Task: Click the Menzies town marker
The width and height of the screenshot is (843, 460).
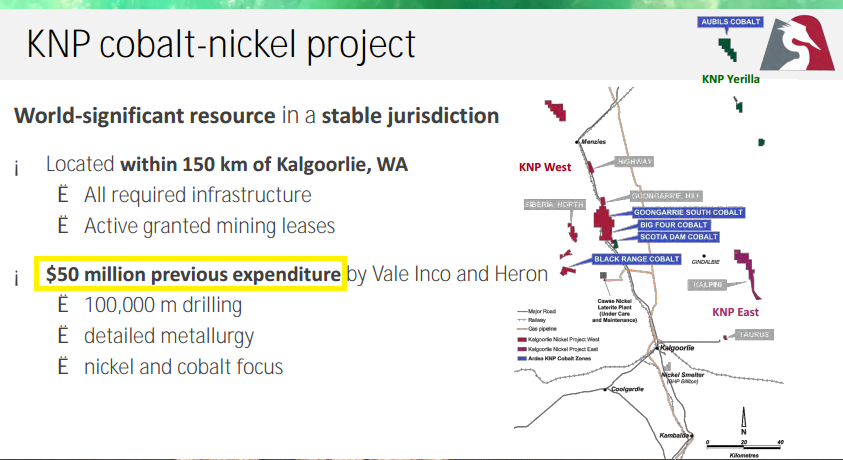Action: point(577,142)
